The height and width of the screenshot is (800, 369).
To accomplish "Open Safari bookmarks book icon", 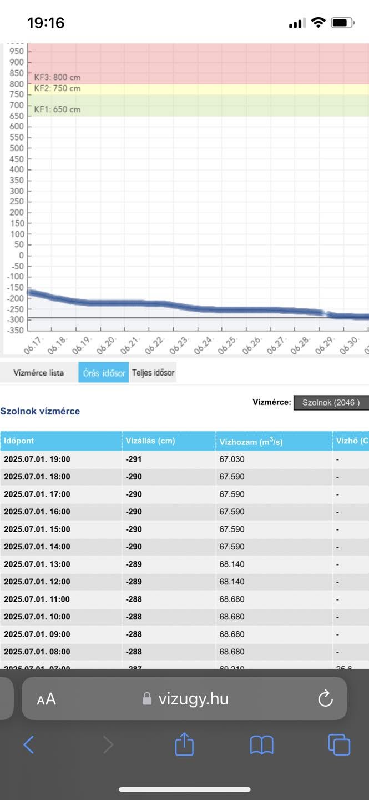I will (262, 745).
